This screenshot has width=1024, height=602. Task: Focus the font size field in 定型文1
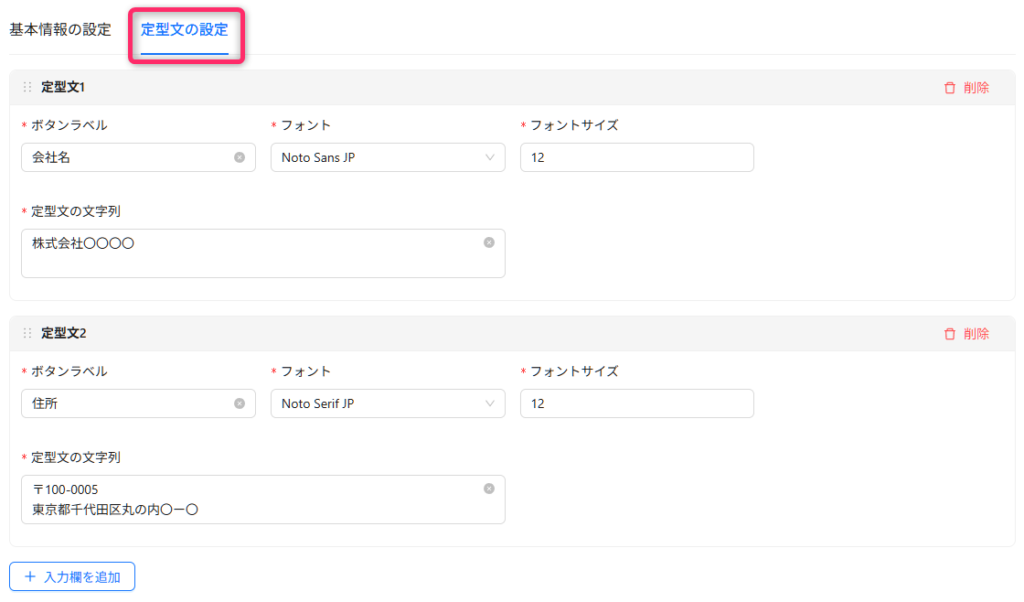pos(636,157)
